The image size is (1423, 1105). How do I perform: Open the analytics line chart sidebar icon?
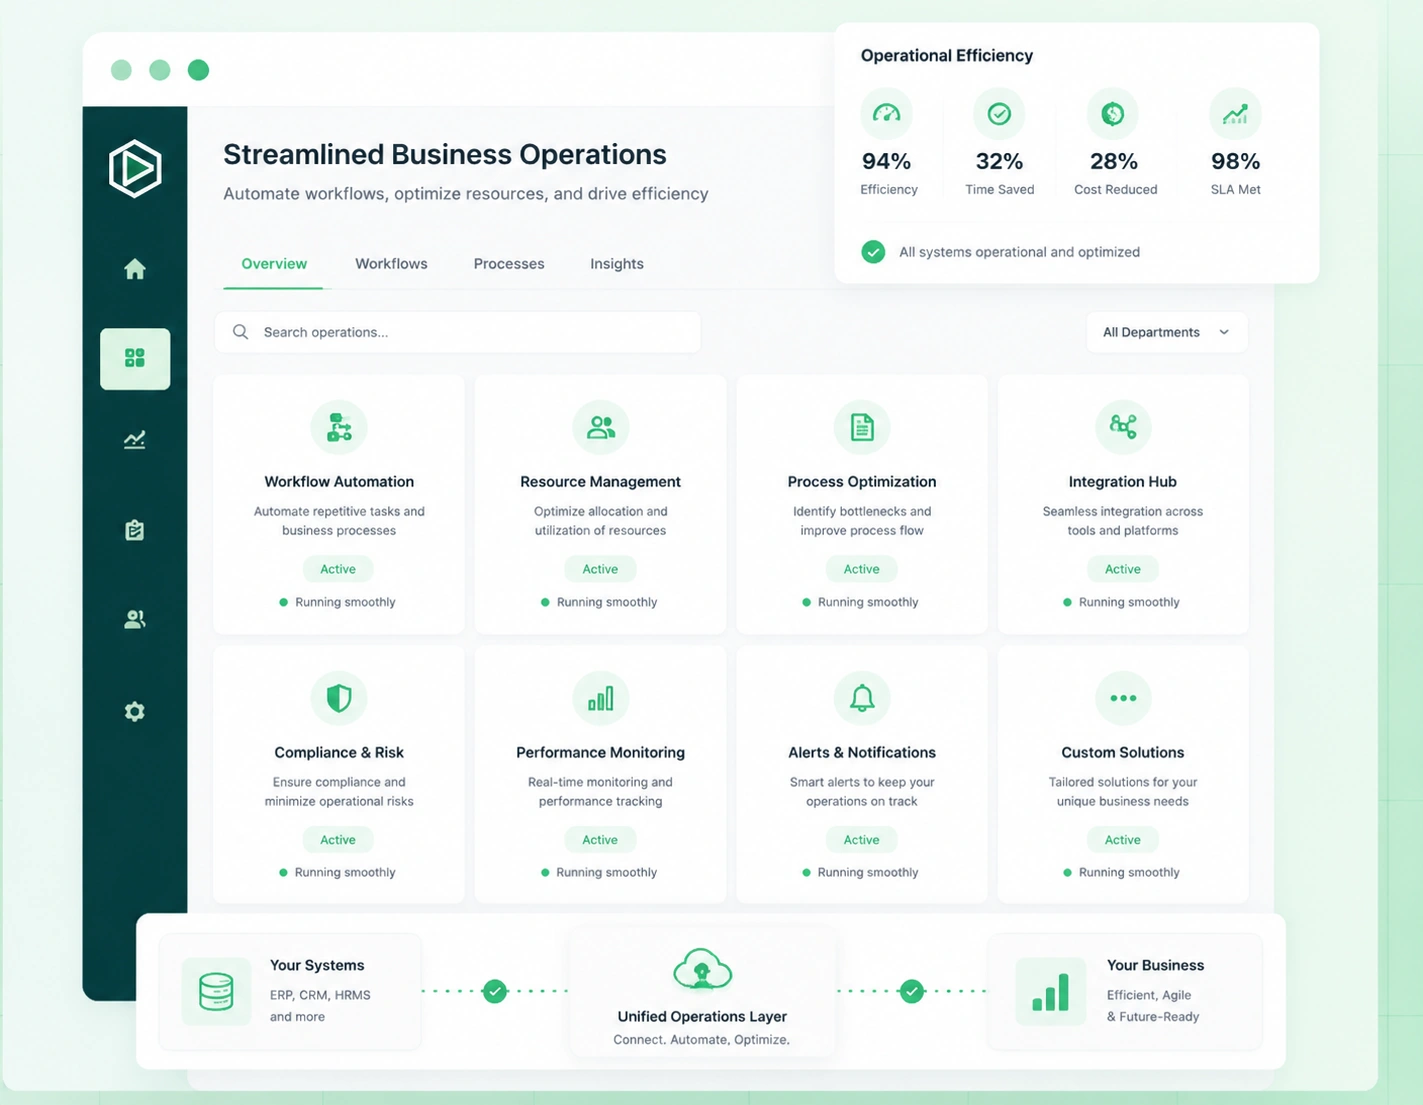tap(135, 439)
